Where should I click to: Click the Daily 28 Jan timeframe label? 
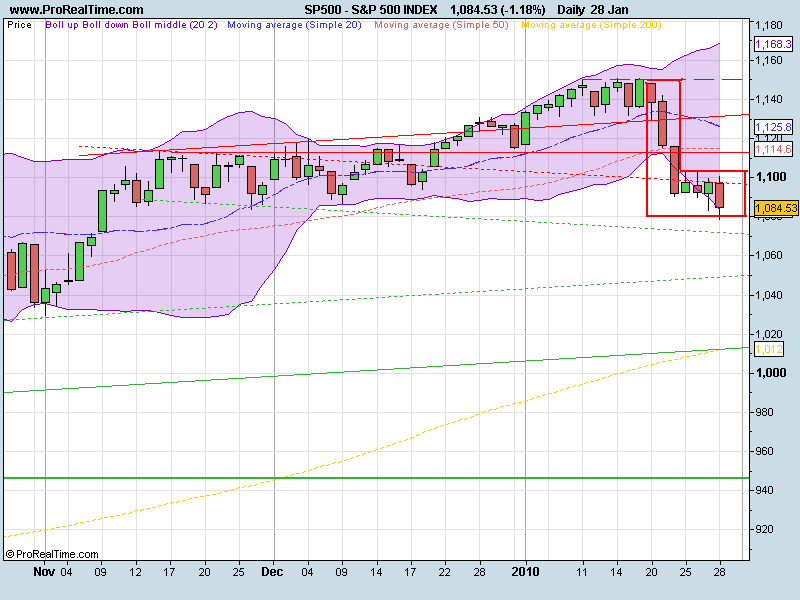[592, 9]
